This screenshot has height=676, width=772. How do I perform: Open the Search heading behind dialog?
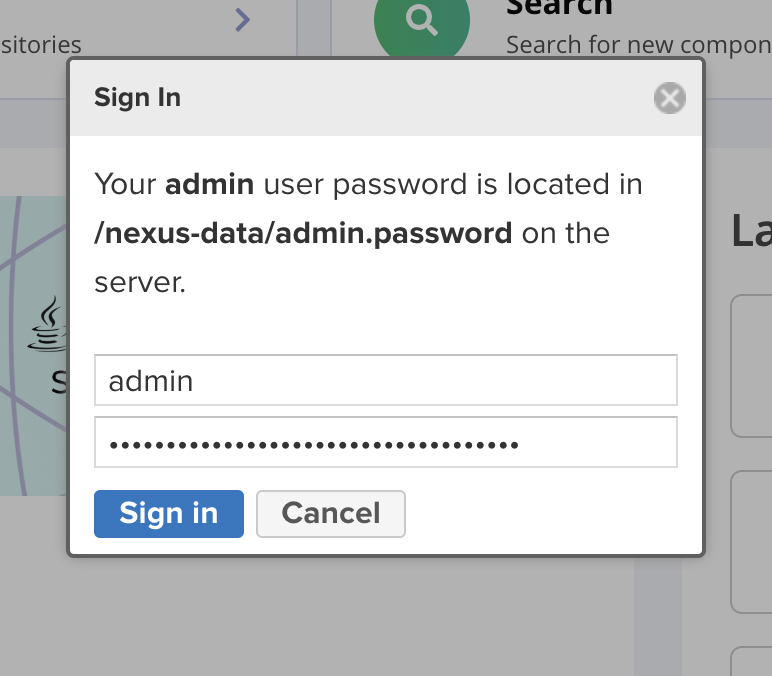click(559, 8)
